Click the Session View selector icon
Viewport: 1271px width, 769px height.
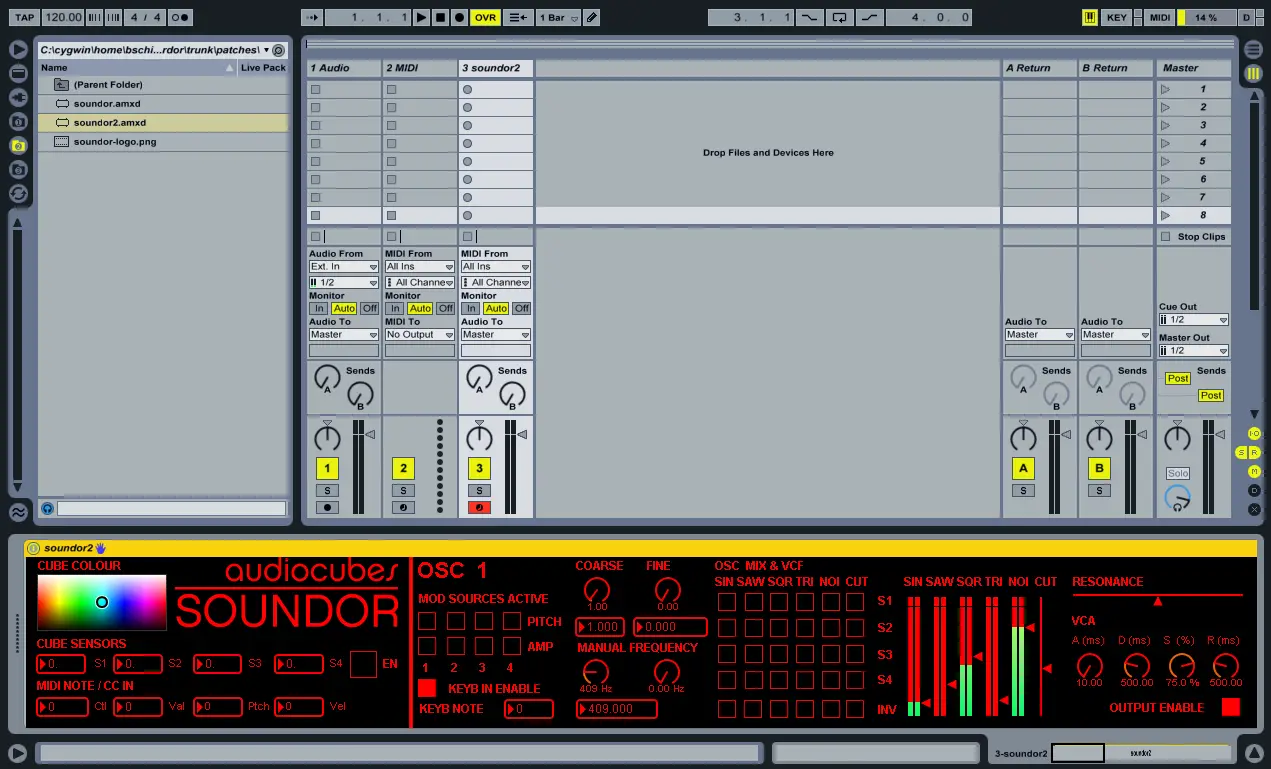click(x=1253, y=74)
